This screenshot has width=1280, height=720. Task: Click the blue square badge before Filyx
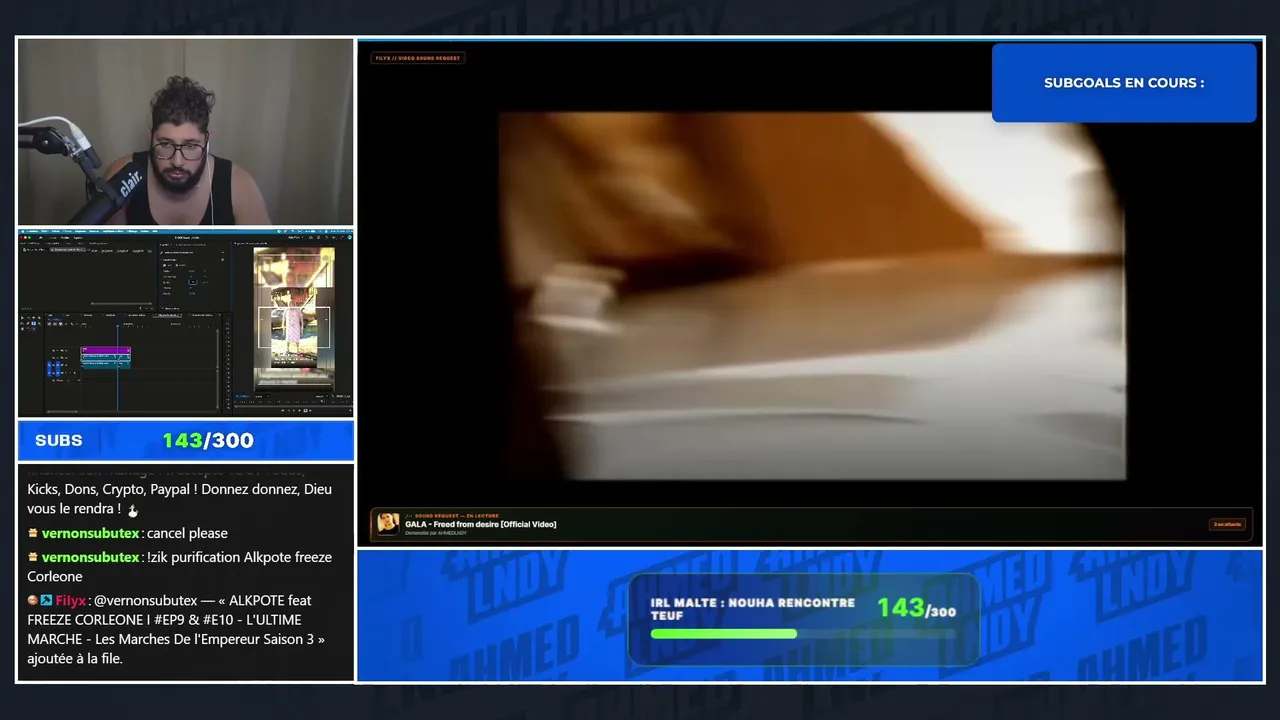(x=46, y=601)
